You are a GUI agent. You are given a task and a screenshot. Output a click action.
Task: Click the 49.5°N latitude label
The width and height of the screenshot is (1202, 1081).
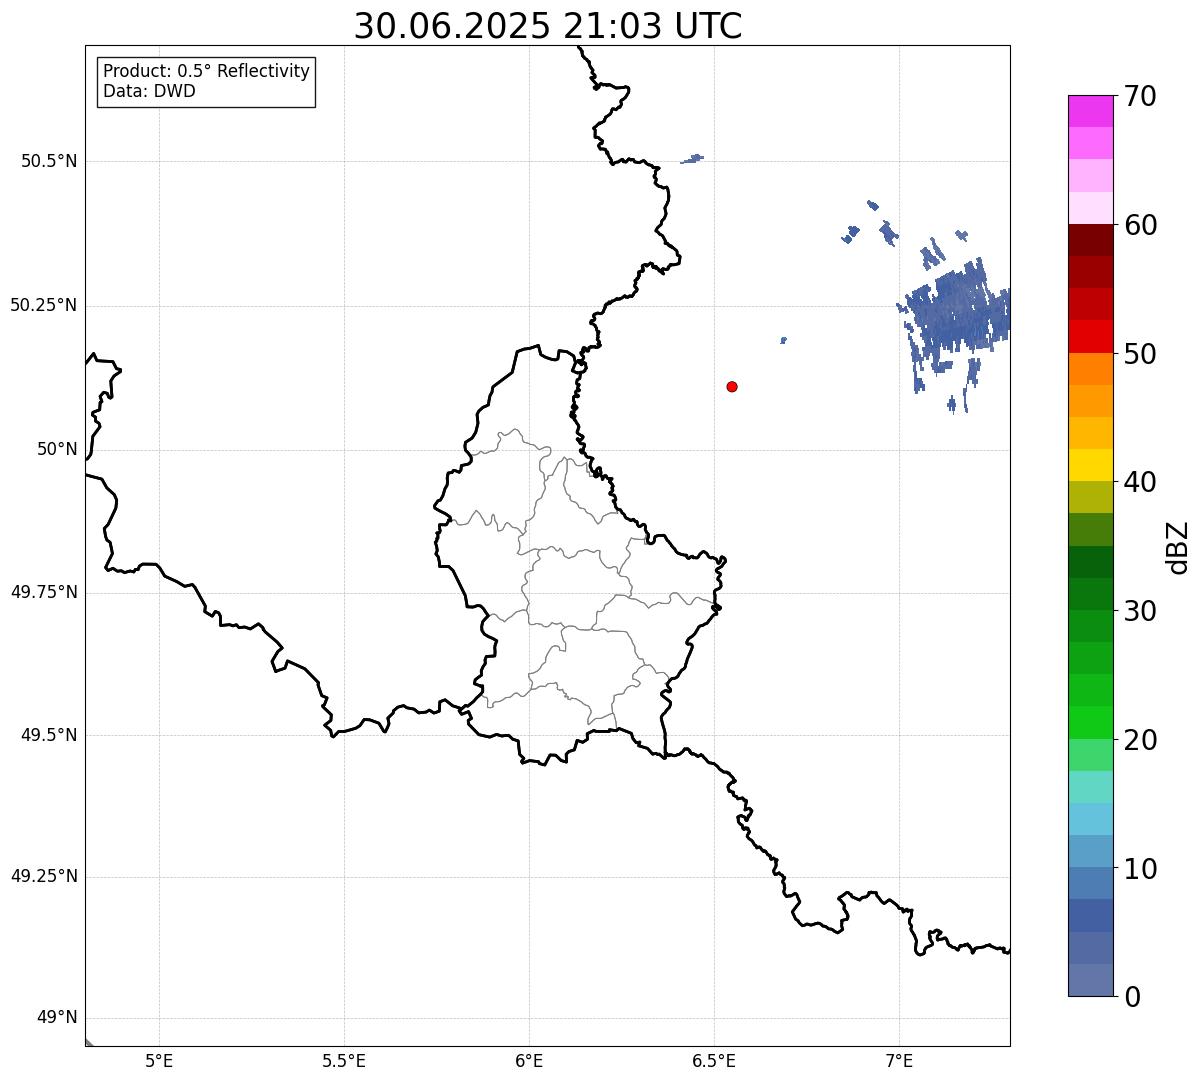49,735
